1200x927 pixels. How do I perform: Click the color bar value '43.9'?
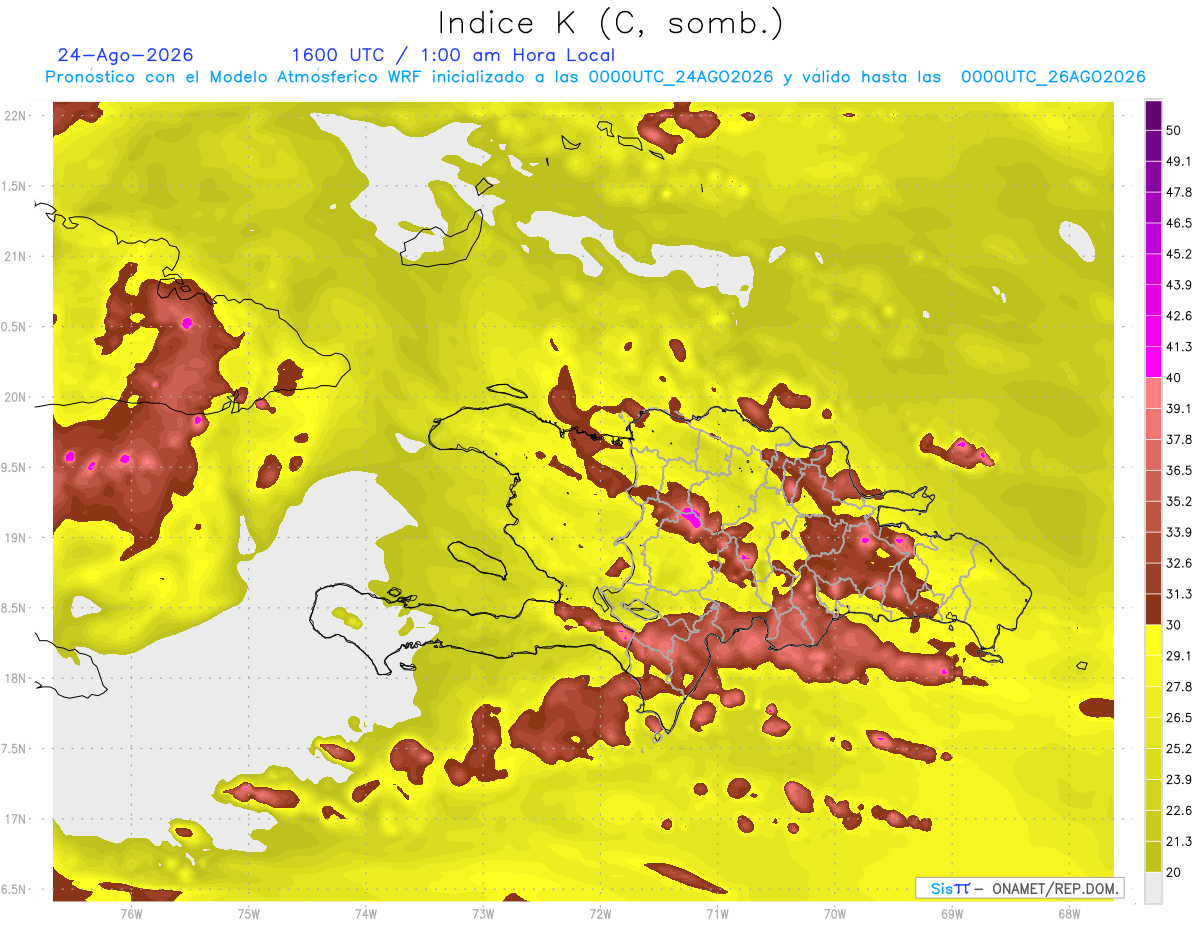click(x=1179, y=285)
